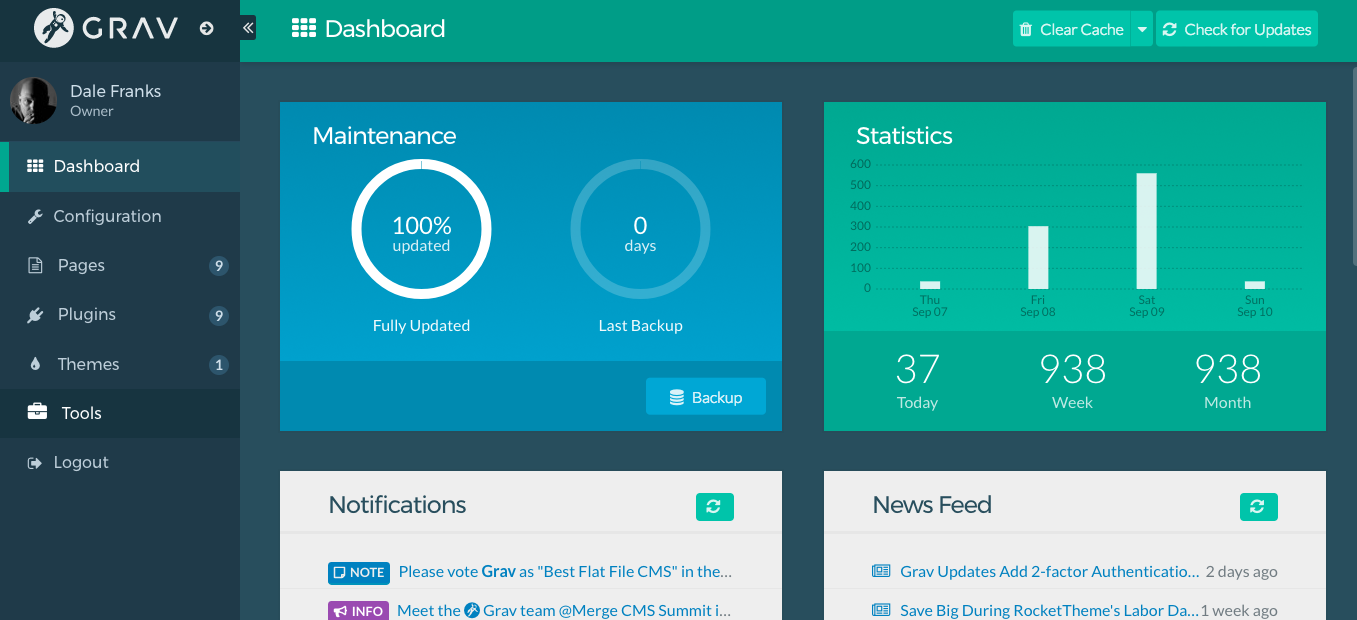Click the 938 Week statistic

pos(1072,381)
